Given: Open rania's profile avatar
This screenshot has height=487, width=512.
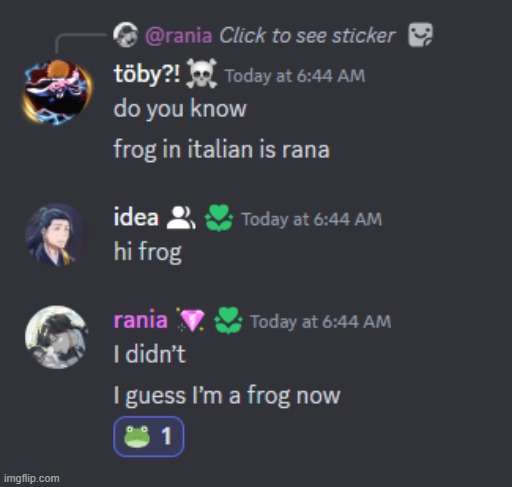Looking at the screenshot, I should pyautogui.click(x=56, y=337).
